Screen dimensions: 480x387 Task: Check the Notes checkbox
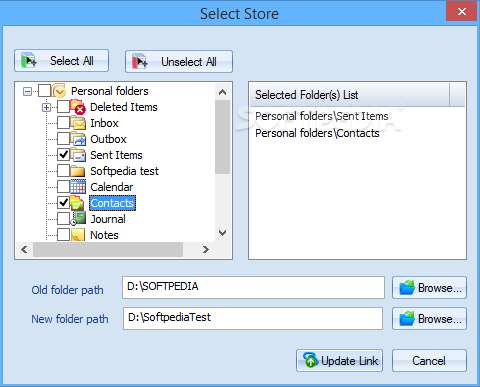(63, 234)
